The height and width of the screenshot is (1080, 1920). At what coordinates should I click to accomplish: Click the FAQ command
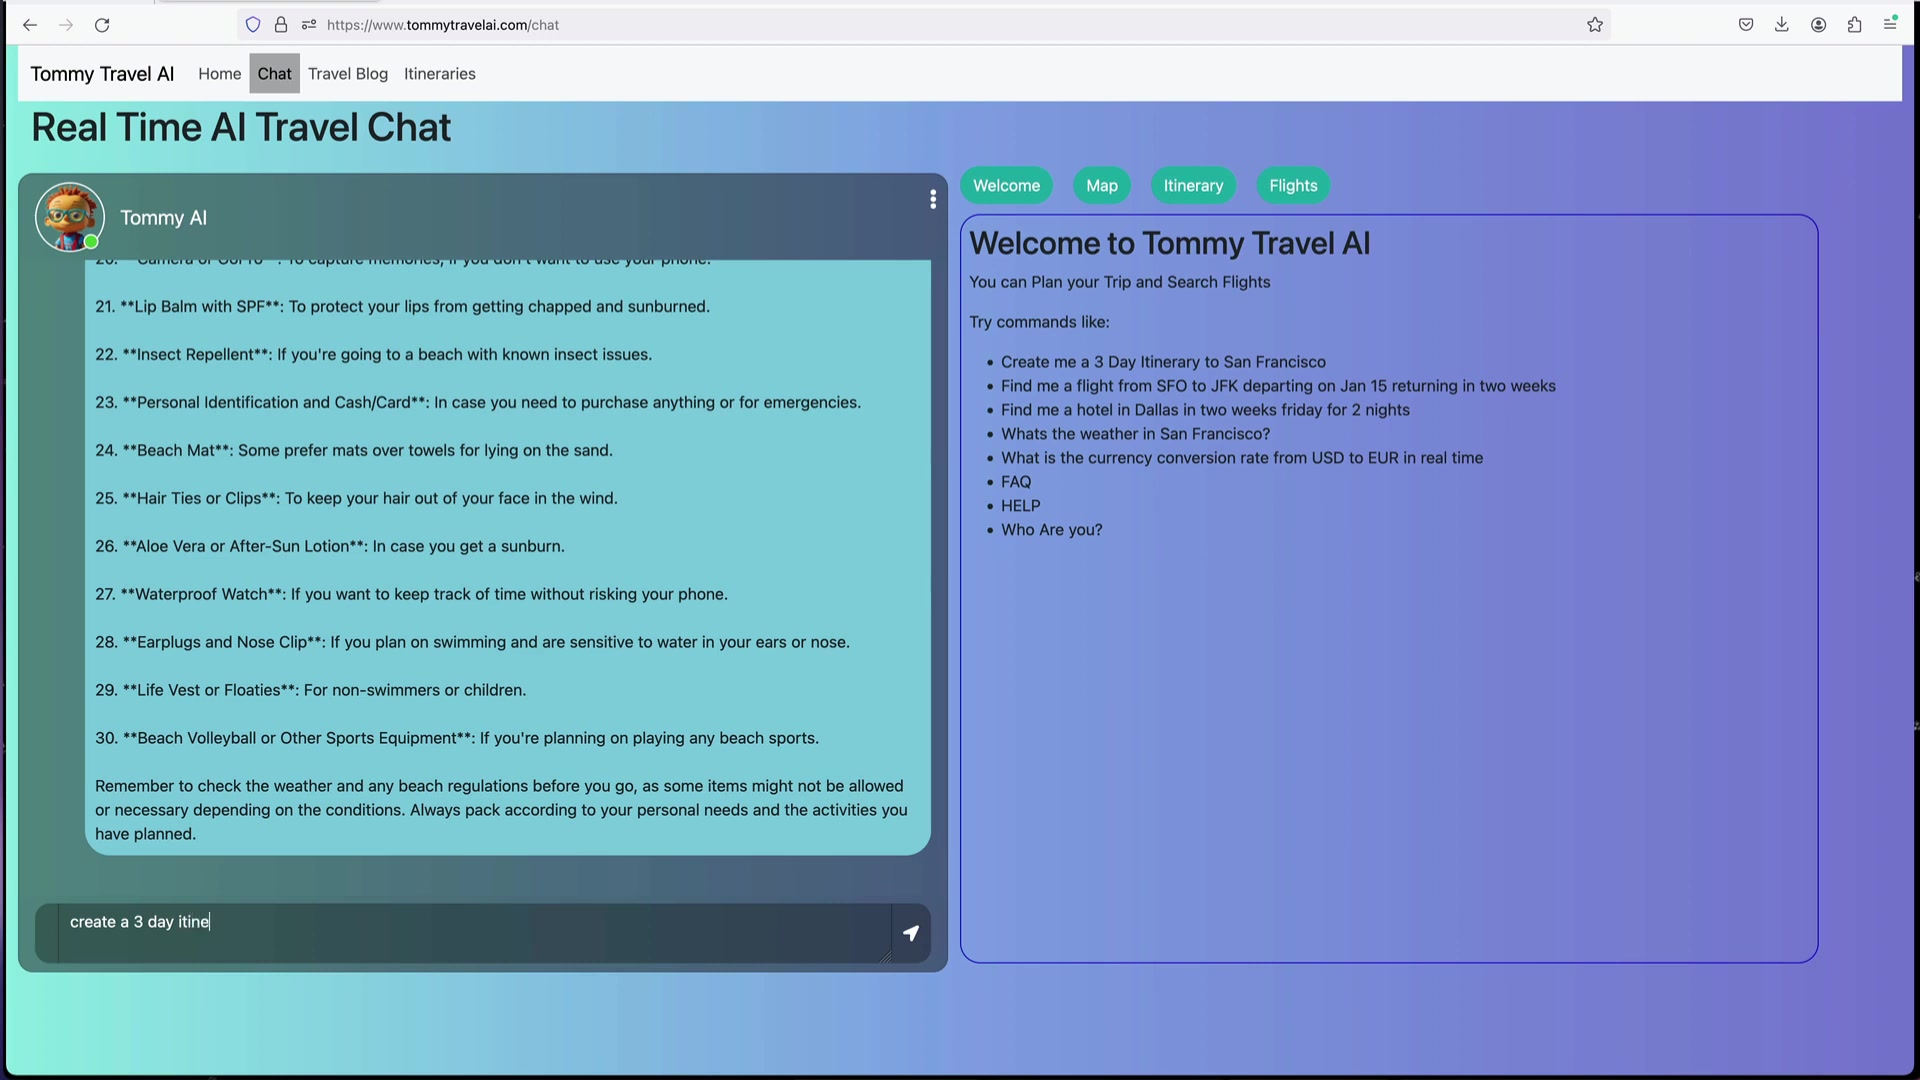[x=1016, y=482]
